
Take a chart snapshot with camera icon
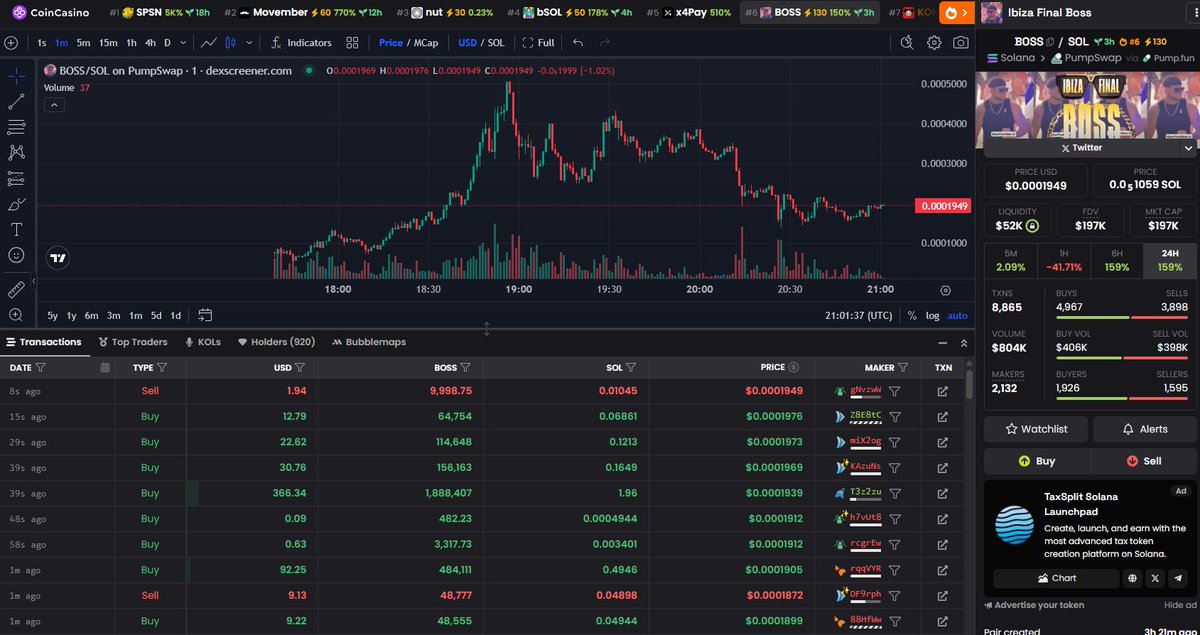(960, 43)
